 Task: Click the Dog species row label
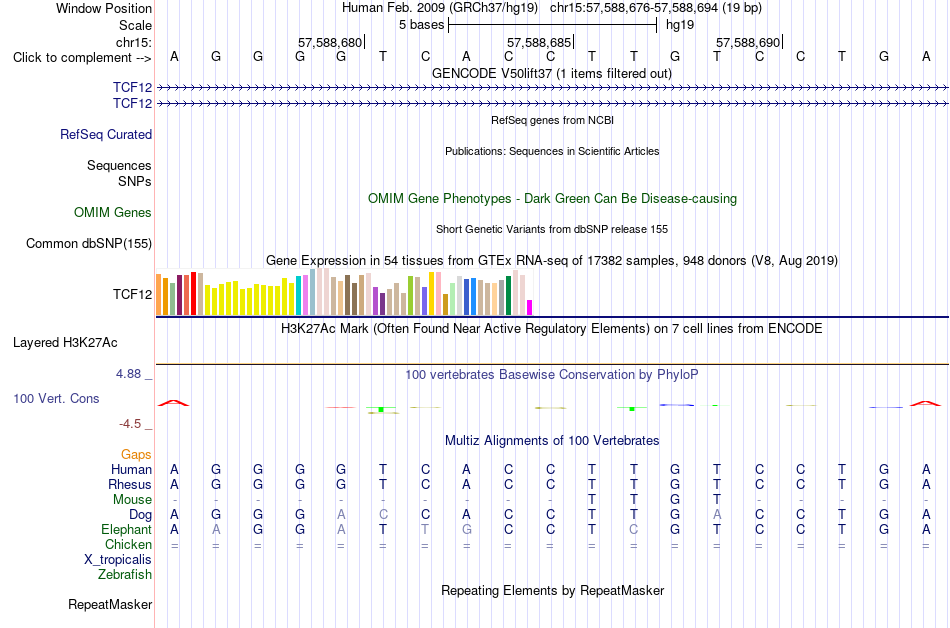(140, 515)
